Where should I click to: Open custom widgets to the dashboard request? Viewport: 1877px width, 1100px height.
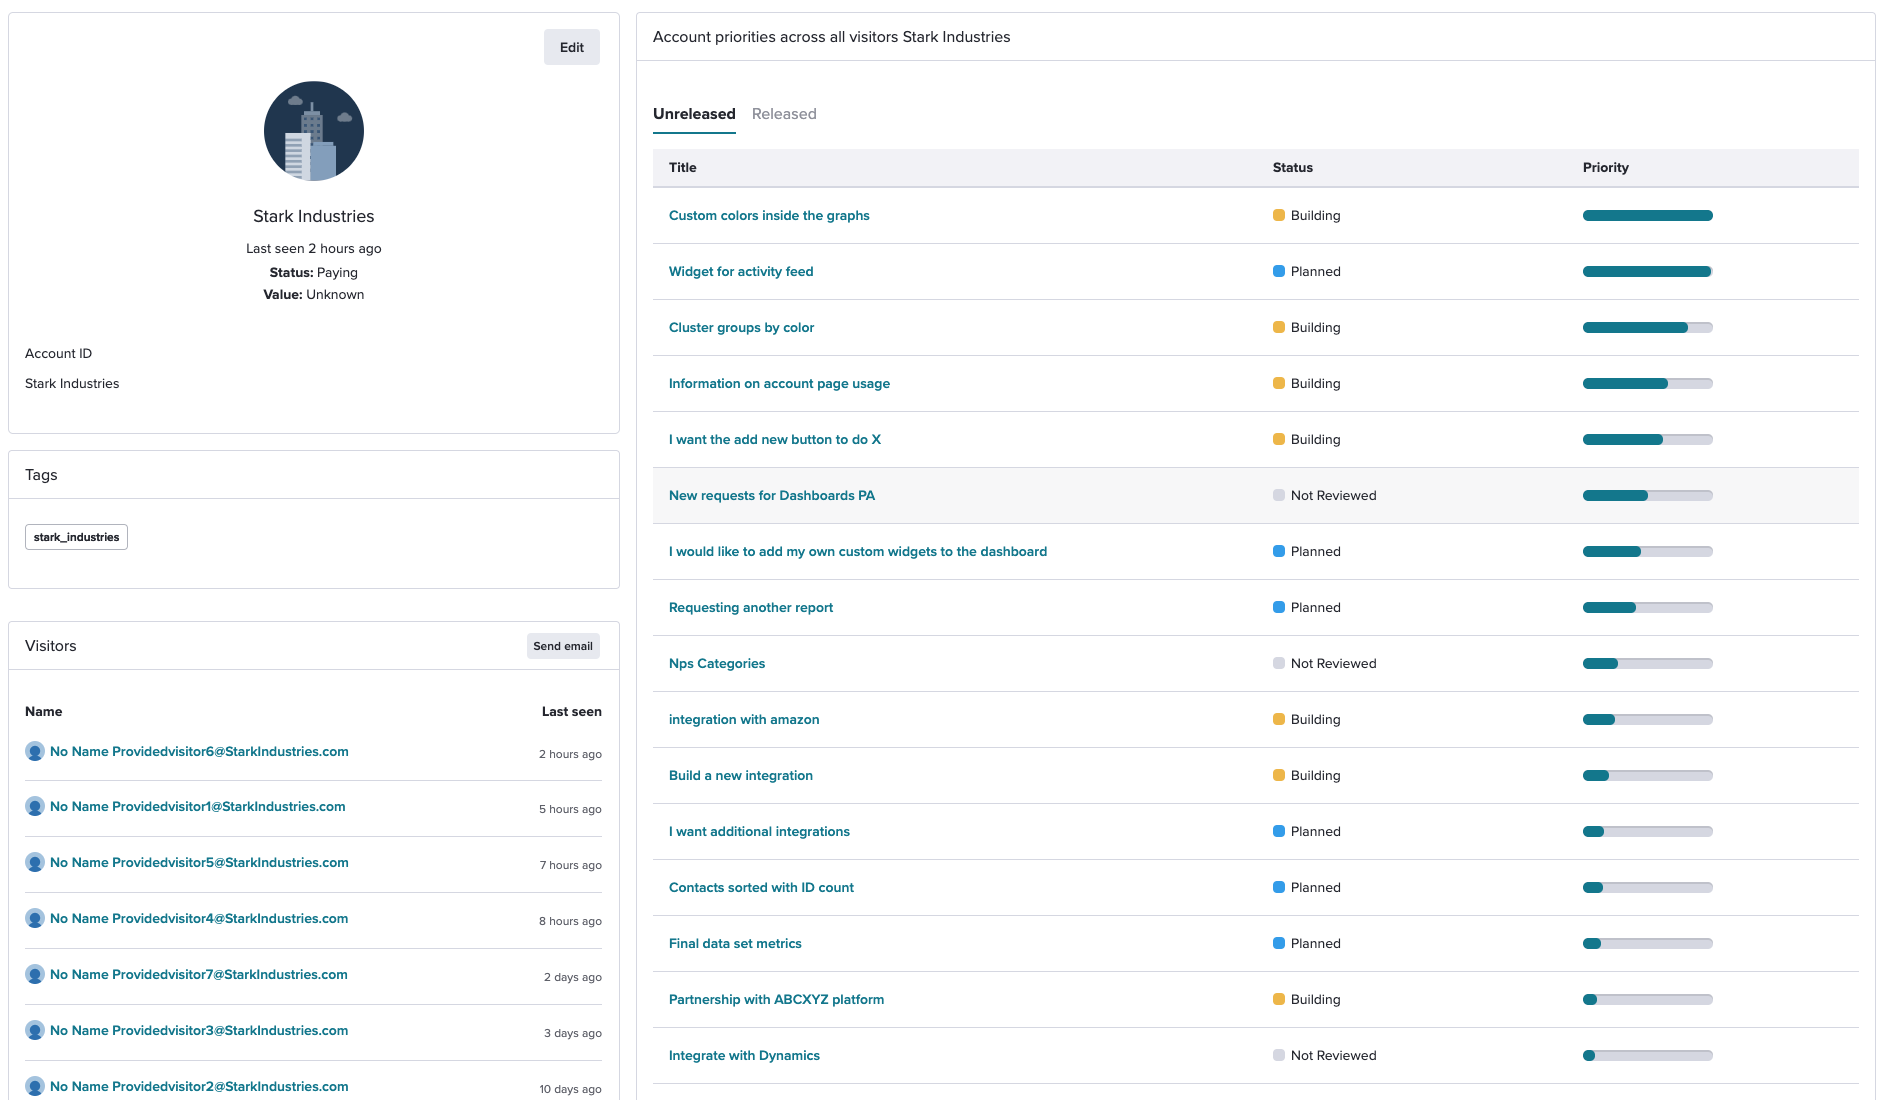point(858,551)
